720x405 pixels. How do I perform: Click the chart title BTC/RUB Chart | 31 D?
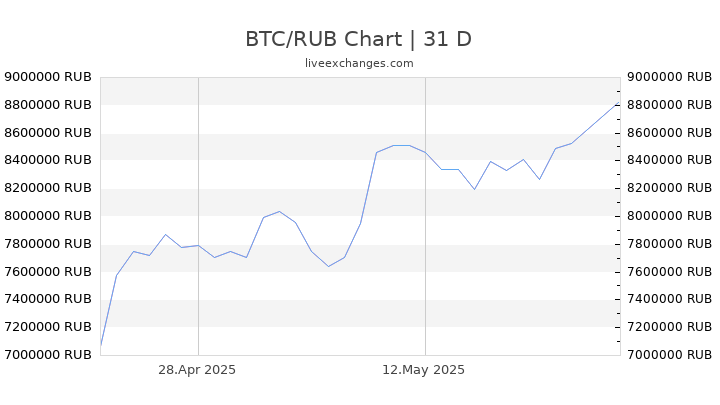coord(359,39)
